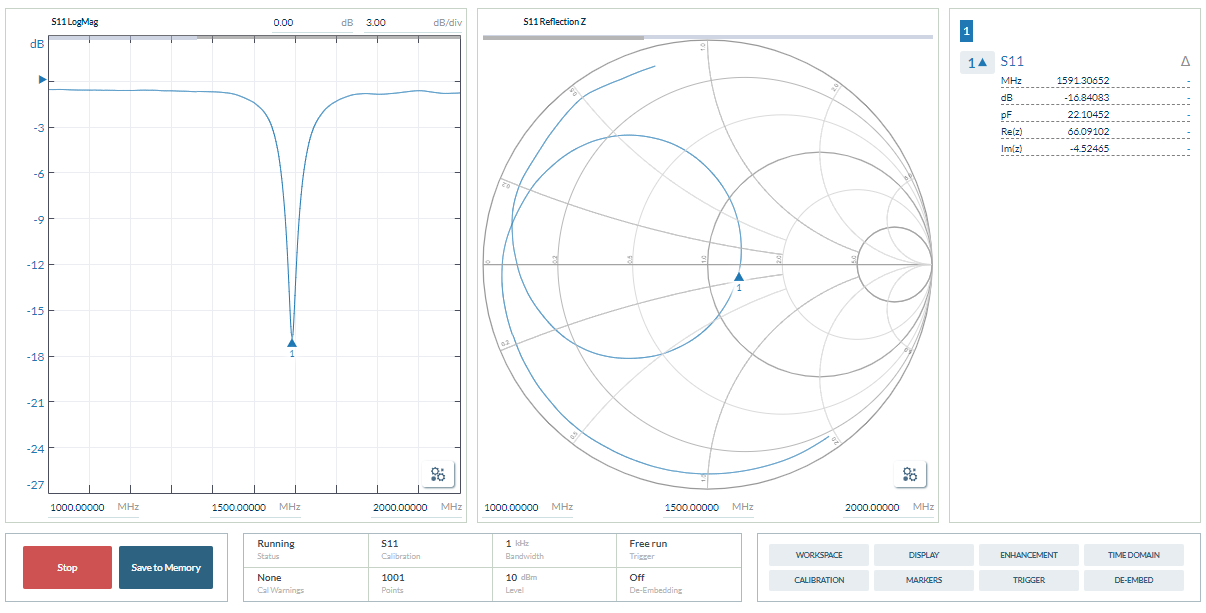The image size is (1206, 613).
Task: Open the CALIBRATION menu
Action: (819, 580)
